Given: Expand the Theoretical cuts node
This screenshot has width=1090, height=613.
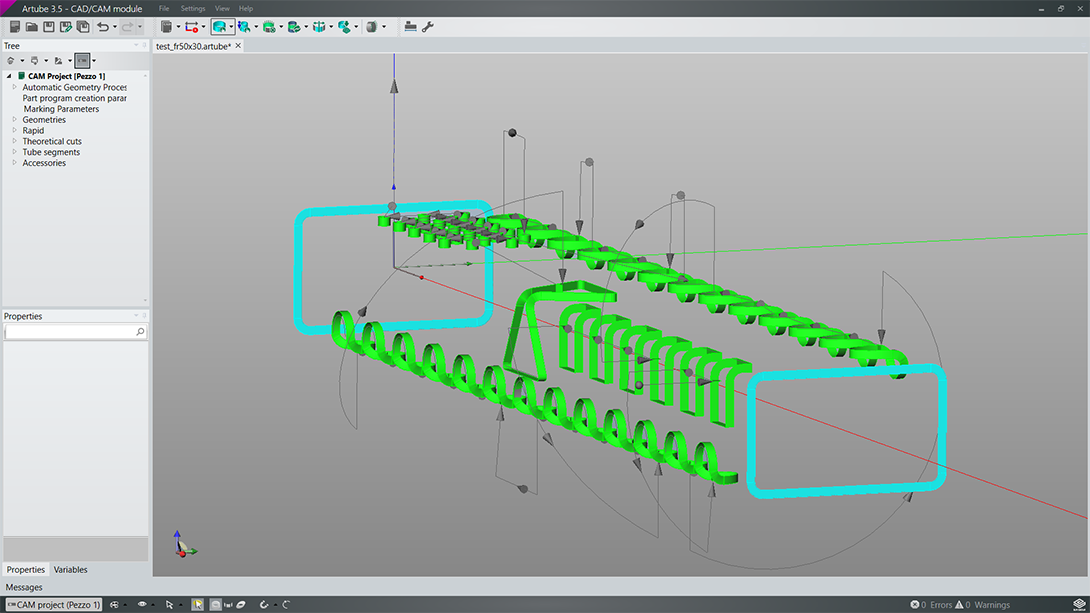Looking at the screenshot, I should tap(16, 141).
